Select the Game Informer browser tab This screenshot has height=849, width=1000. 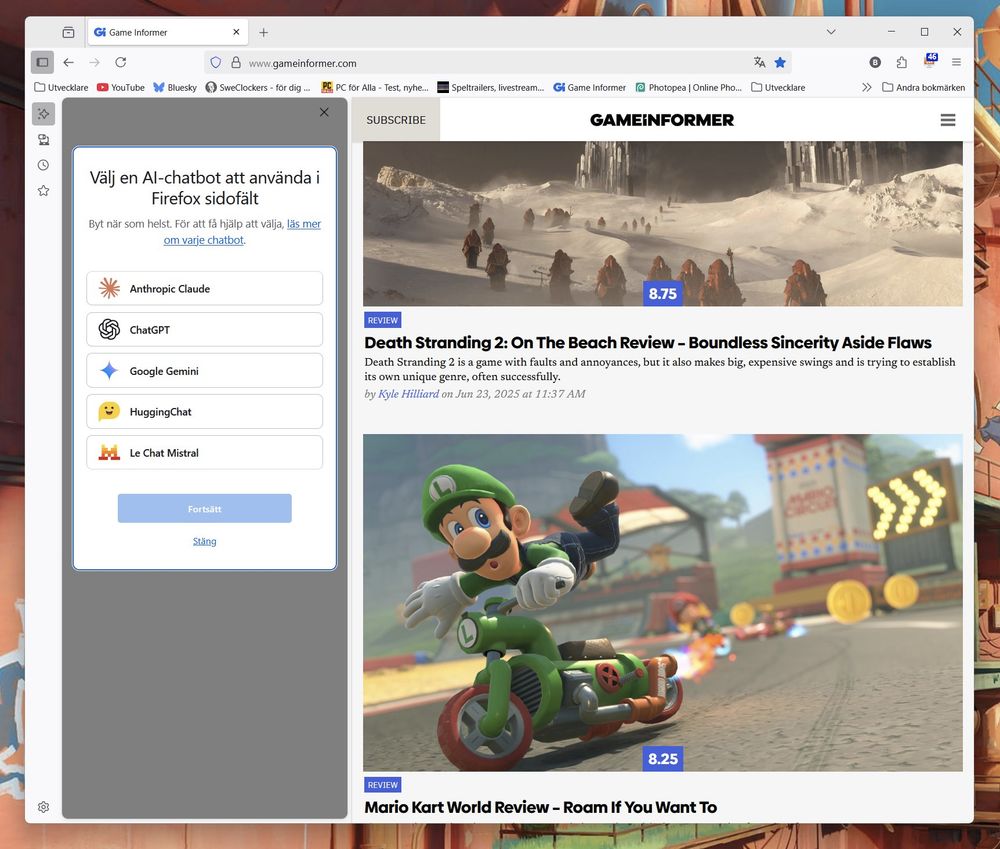point(167,32)
